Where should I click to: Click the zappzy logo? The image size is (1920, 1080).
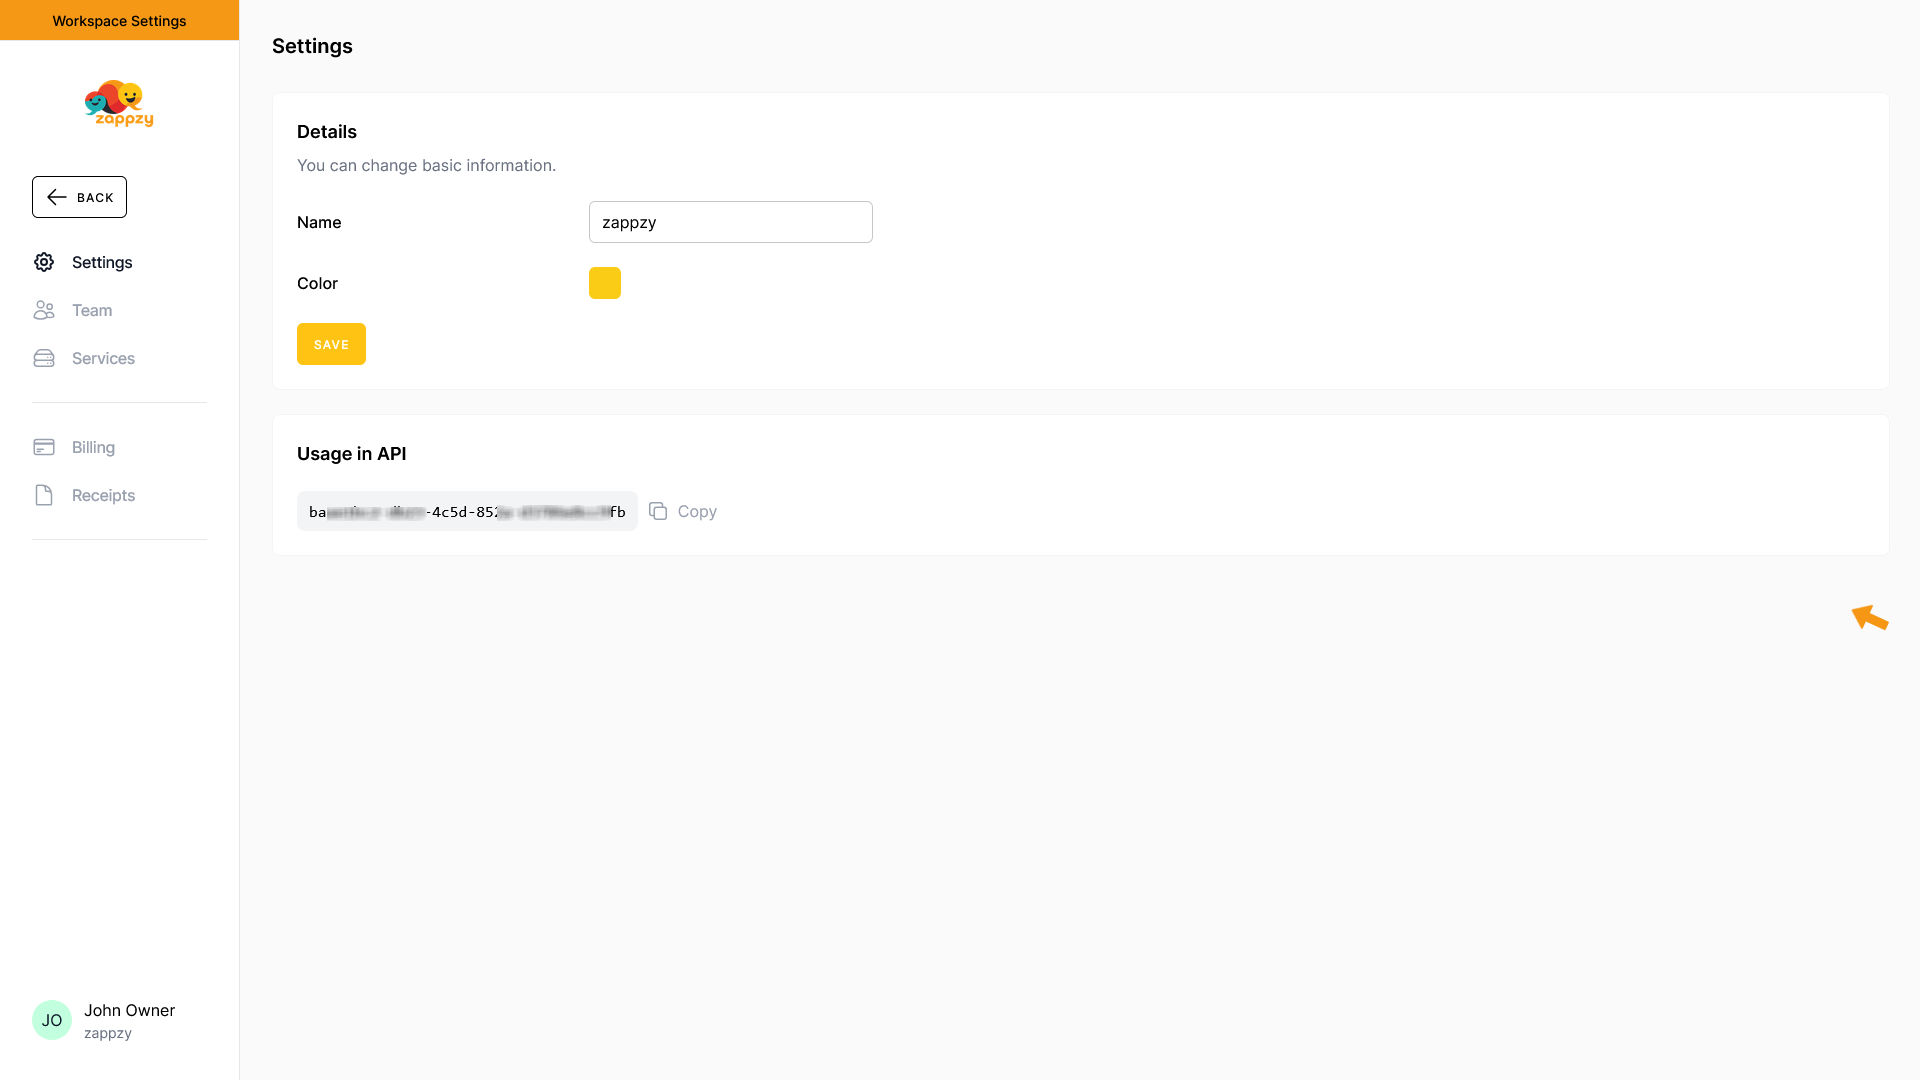tap(119, 104)
